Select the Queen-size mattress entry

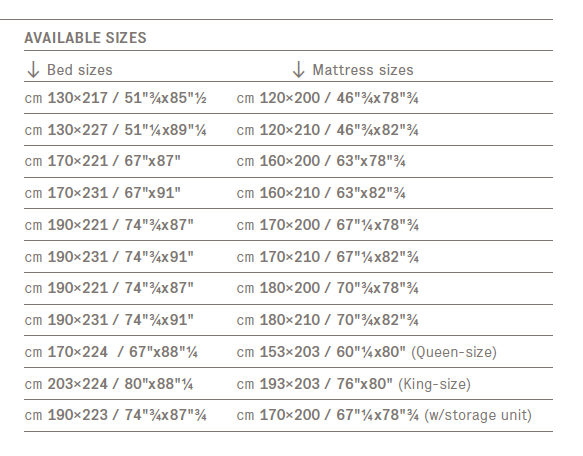[367, 352]
